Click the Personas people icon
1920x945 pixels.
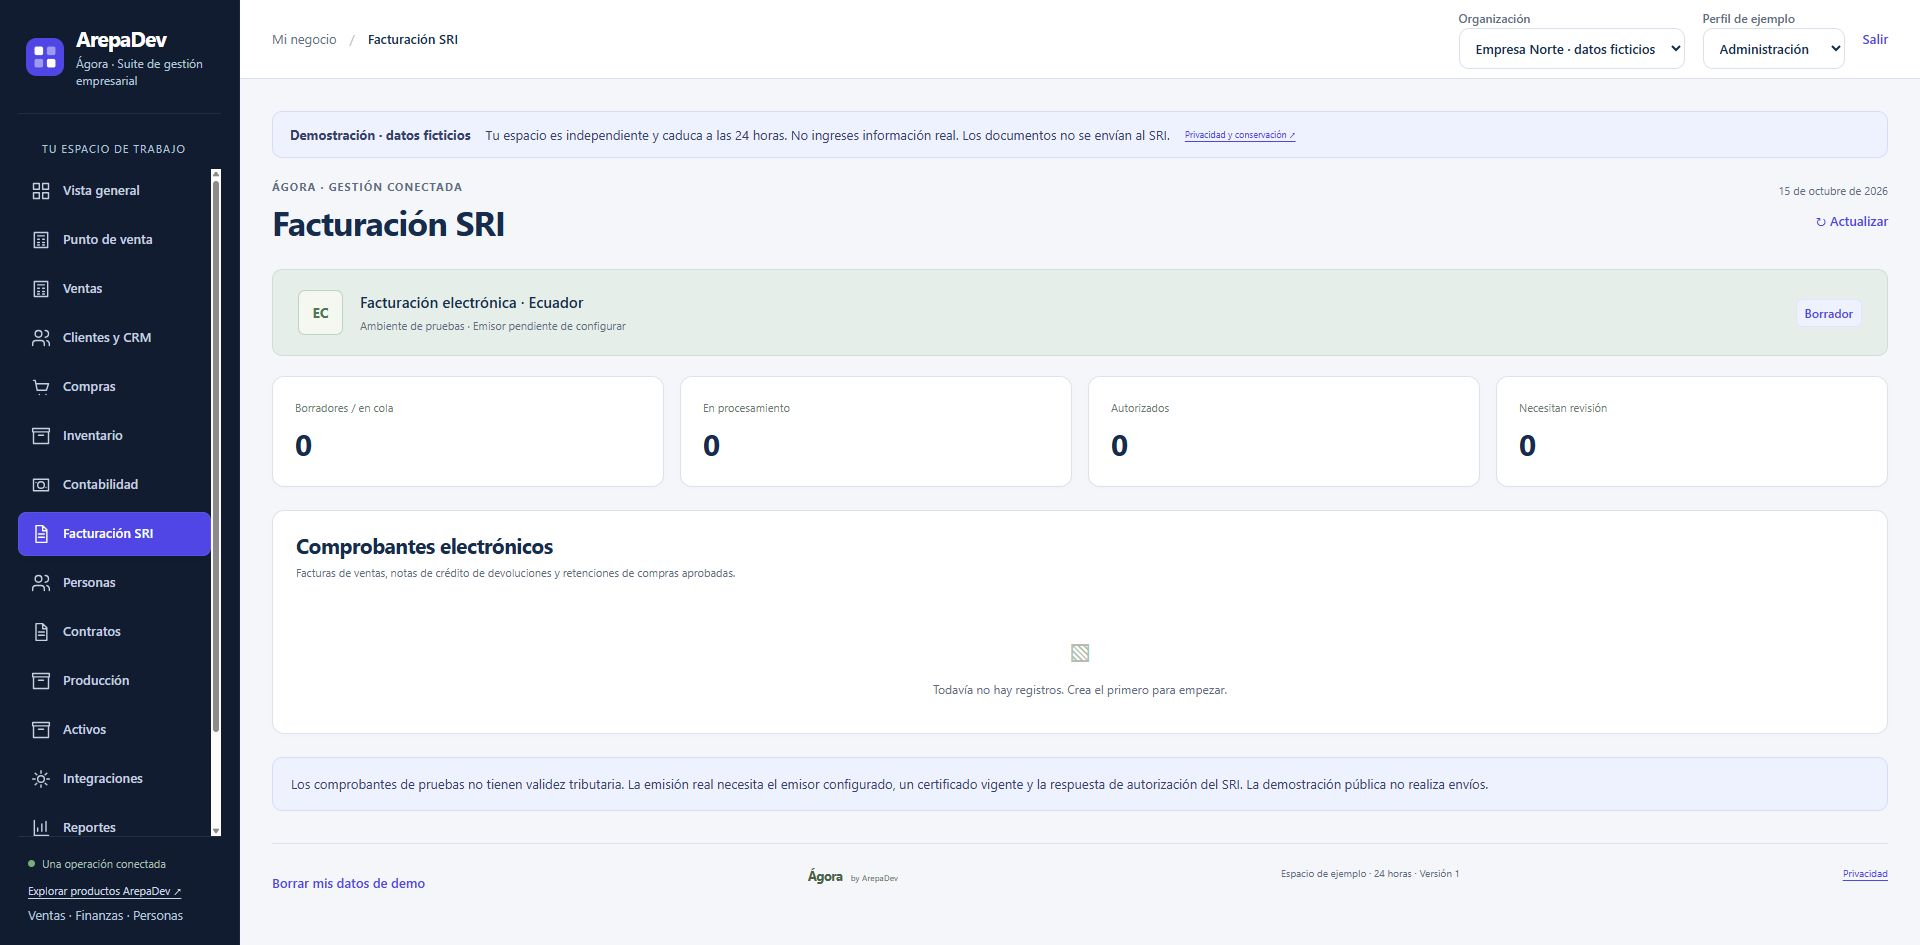click(x=41, y=583)
